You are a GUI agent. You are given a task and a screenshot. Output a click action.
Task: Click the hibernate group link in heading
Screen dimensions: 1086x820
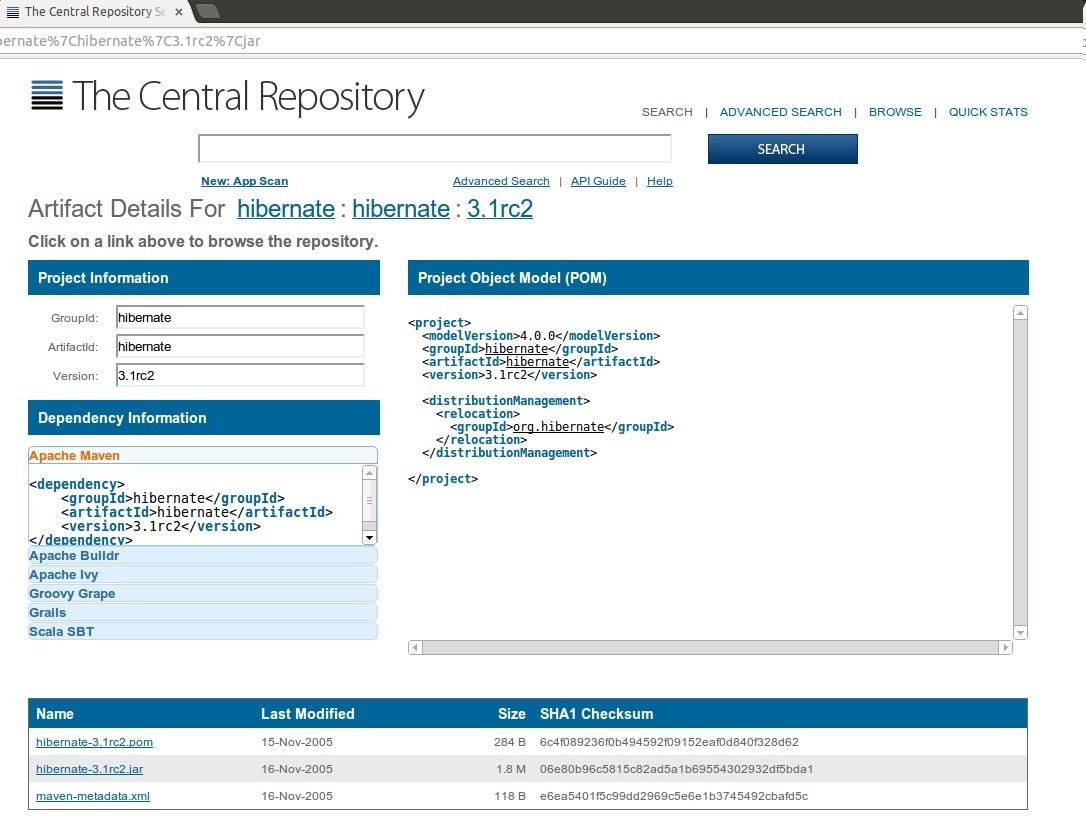(285, 208)
